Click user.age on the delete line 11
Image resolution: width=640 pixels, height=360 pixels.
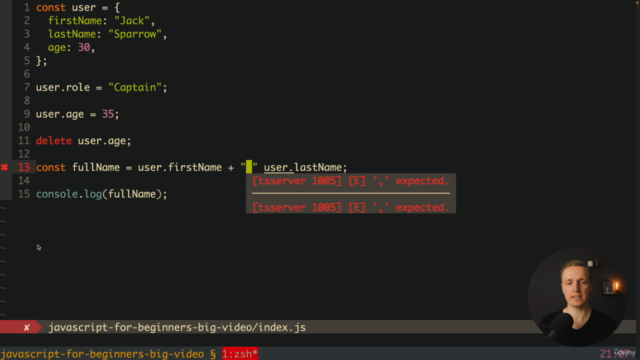102,141
